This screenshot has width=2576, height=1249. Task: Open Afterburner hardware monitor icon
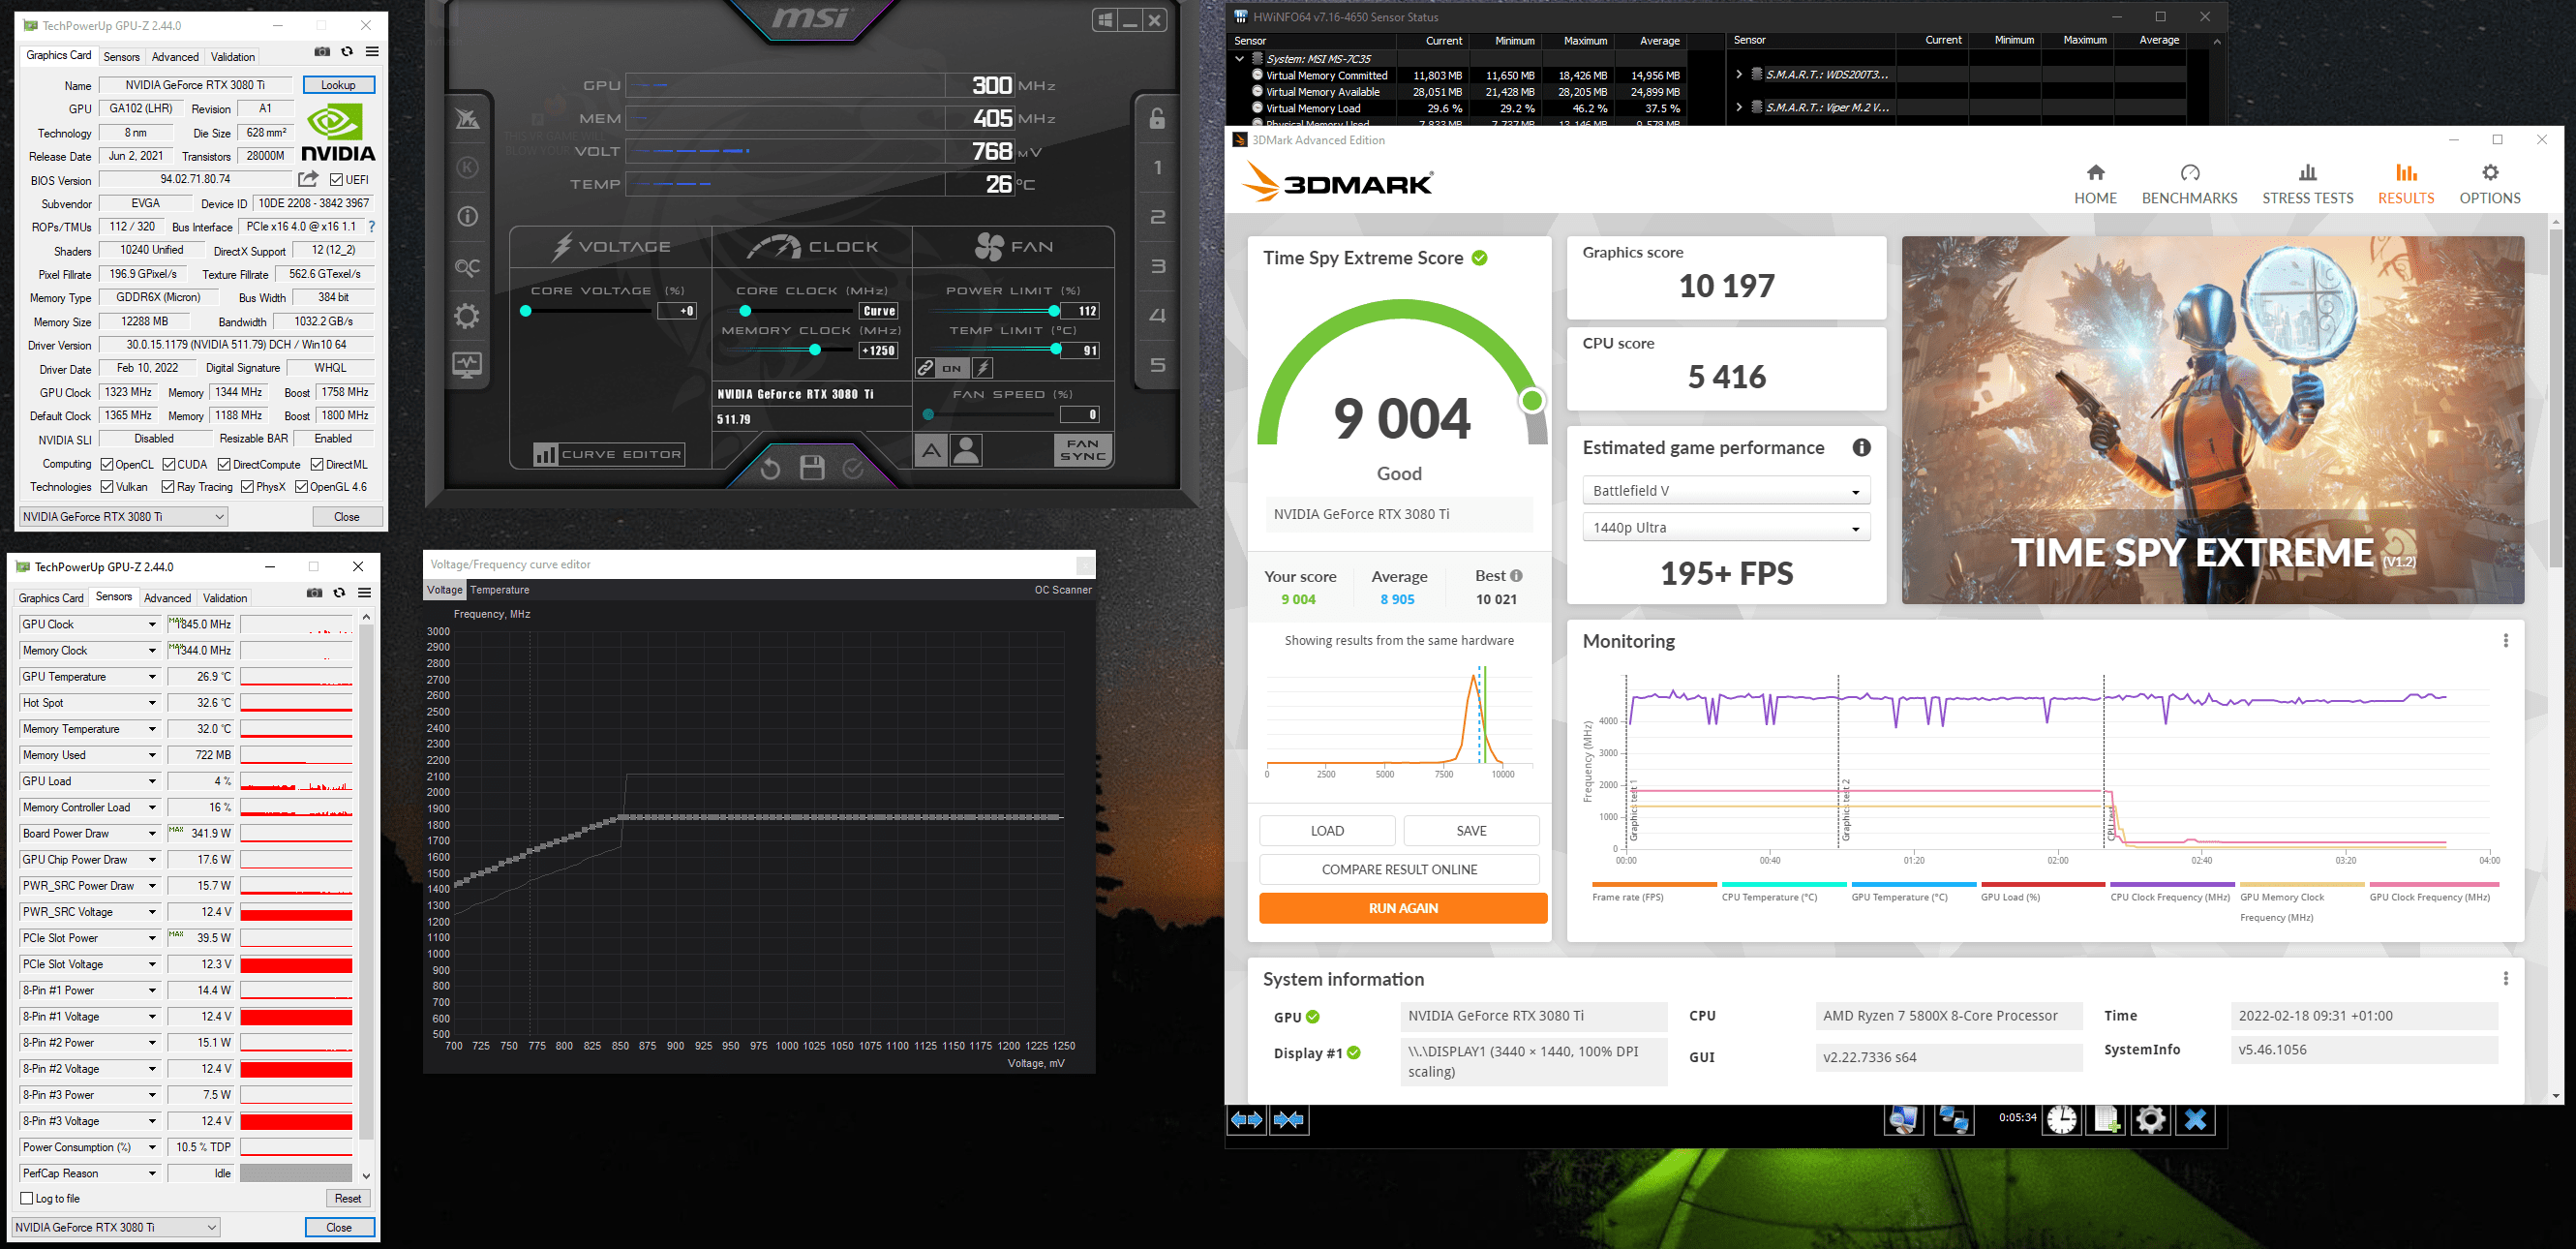[467, 365]
